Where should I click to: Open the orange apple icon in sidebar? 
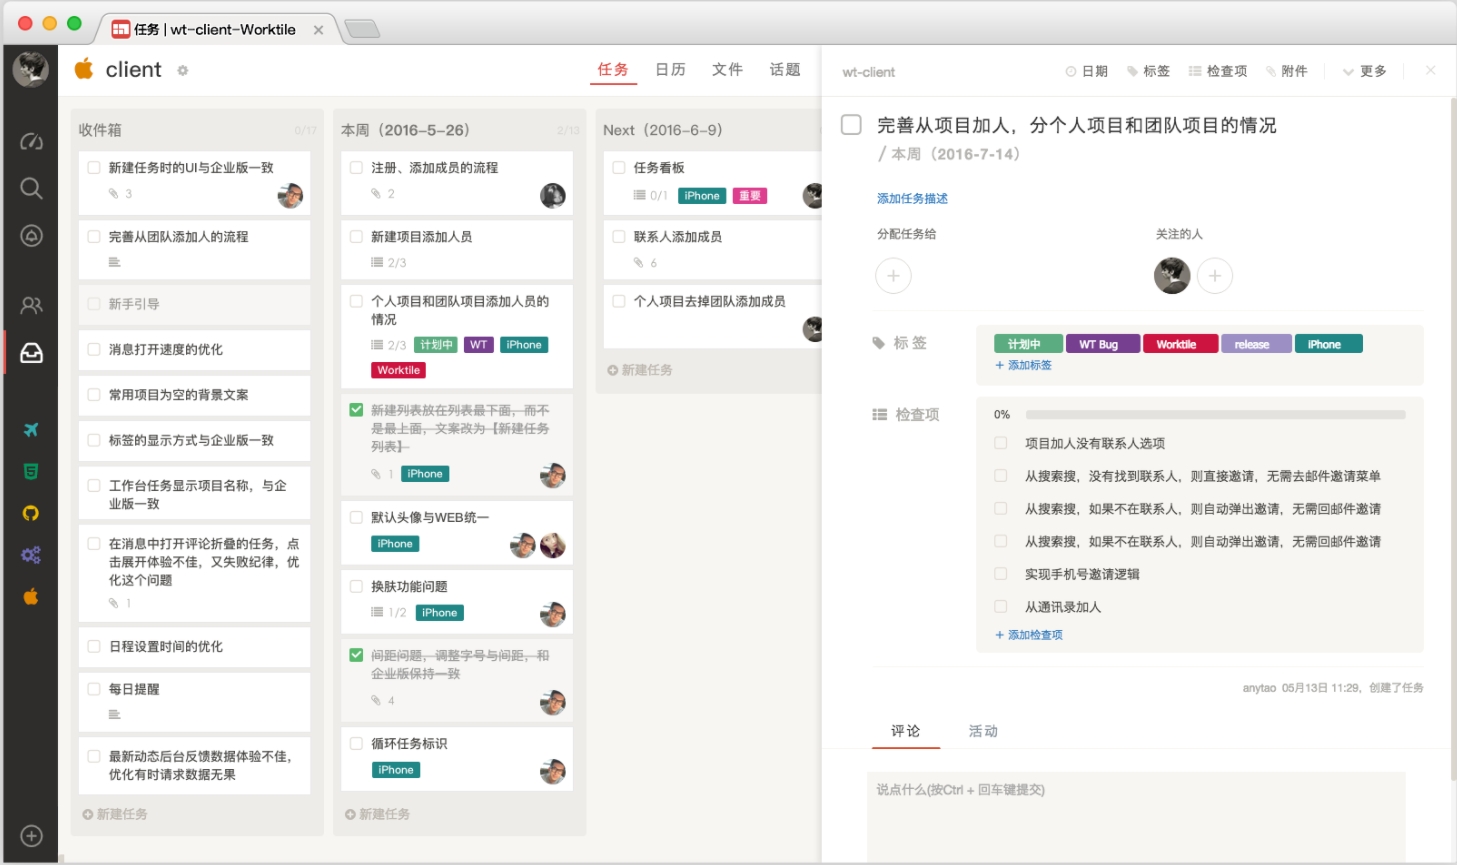tap(31, 596)
